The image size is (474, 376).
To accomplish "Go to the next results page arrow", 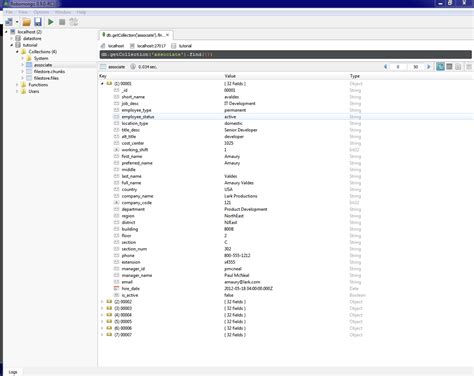I will point(429,67).
